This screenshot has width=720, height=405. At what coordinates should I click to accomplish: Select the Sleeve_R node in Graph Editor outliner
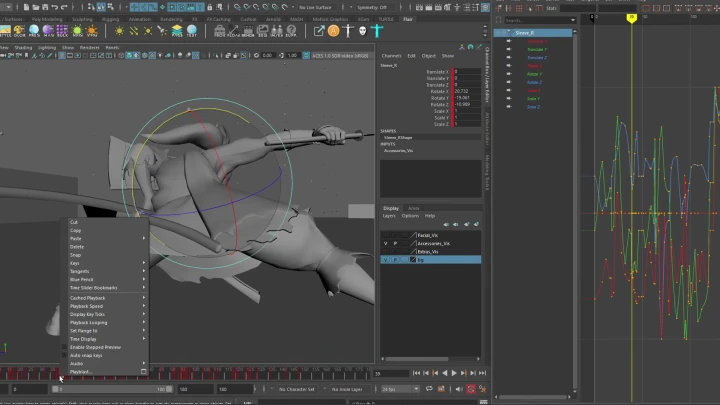pos(534,33)
